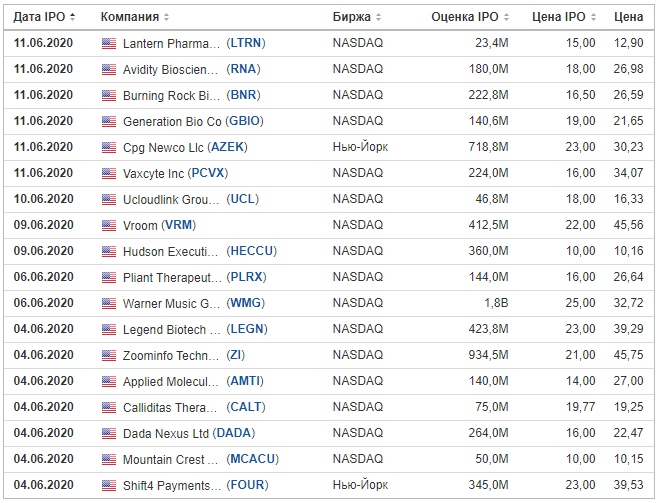This screenshot has height=503, width=660.
Task: Sort by Компания column sort arrows
Action: pos(166,18)
